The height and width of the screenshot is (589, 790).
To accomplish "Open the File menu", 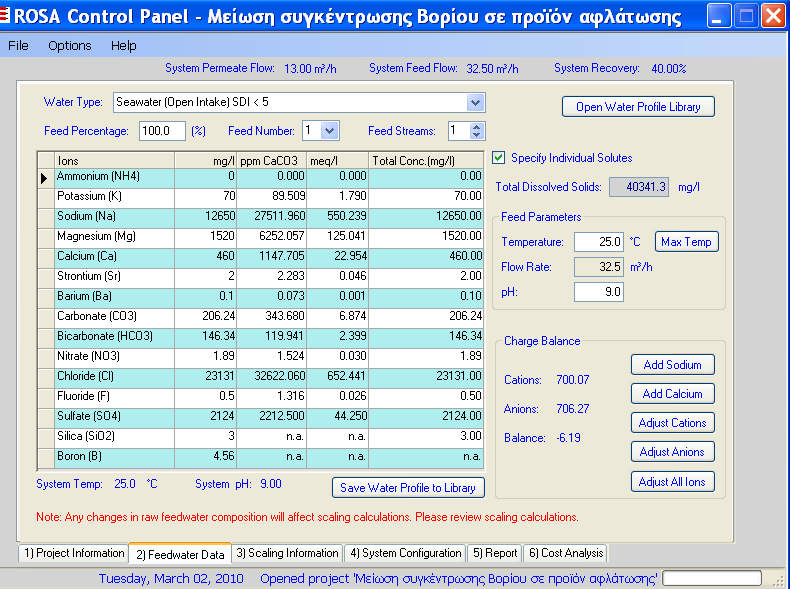I will pyautogui.click(x=18, y=45).
